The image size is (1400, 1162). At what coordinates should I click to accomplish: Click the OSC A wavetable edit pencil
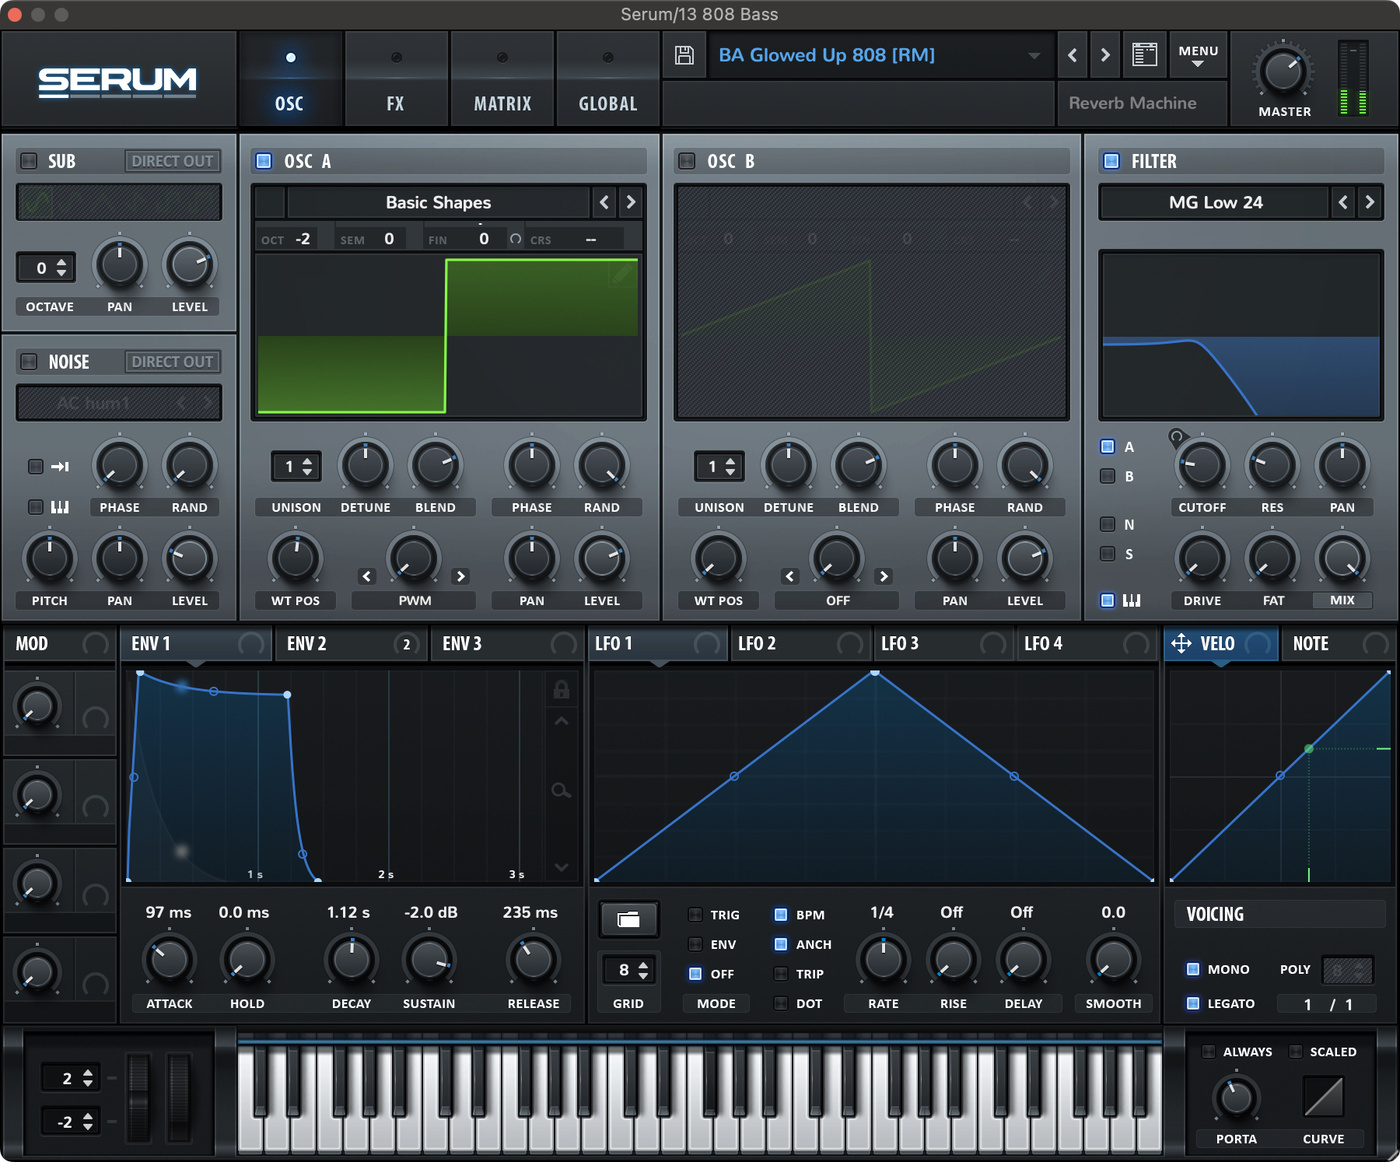click(621, 273)
